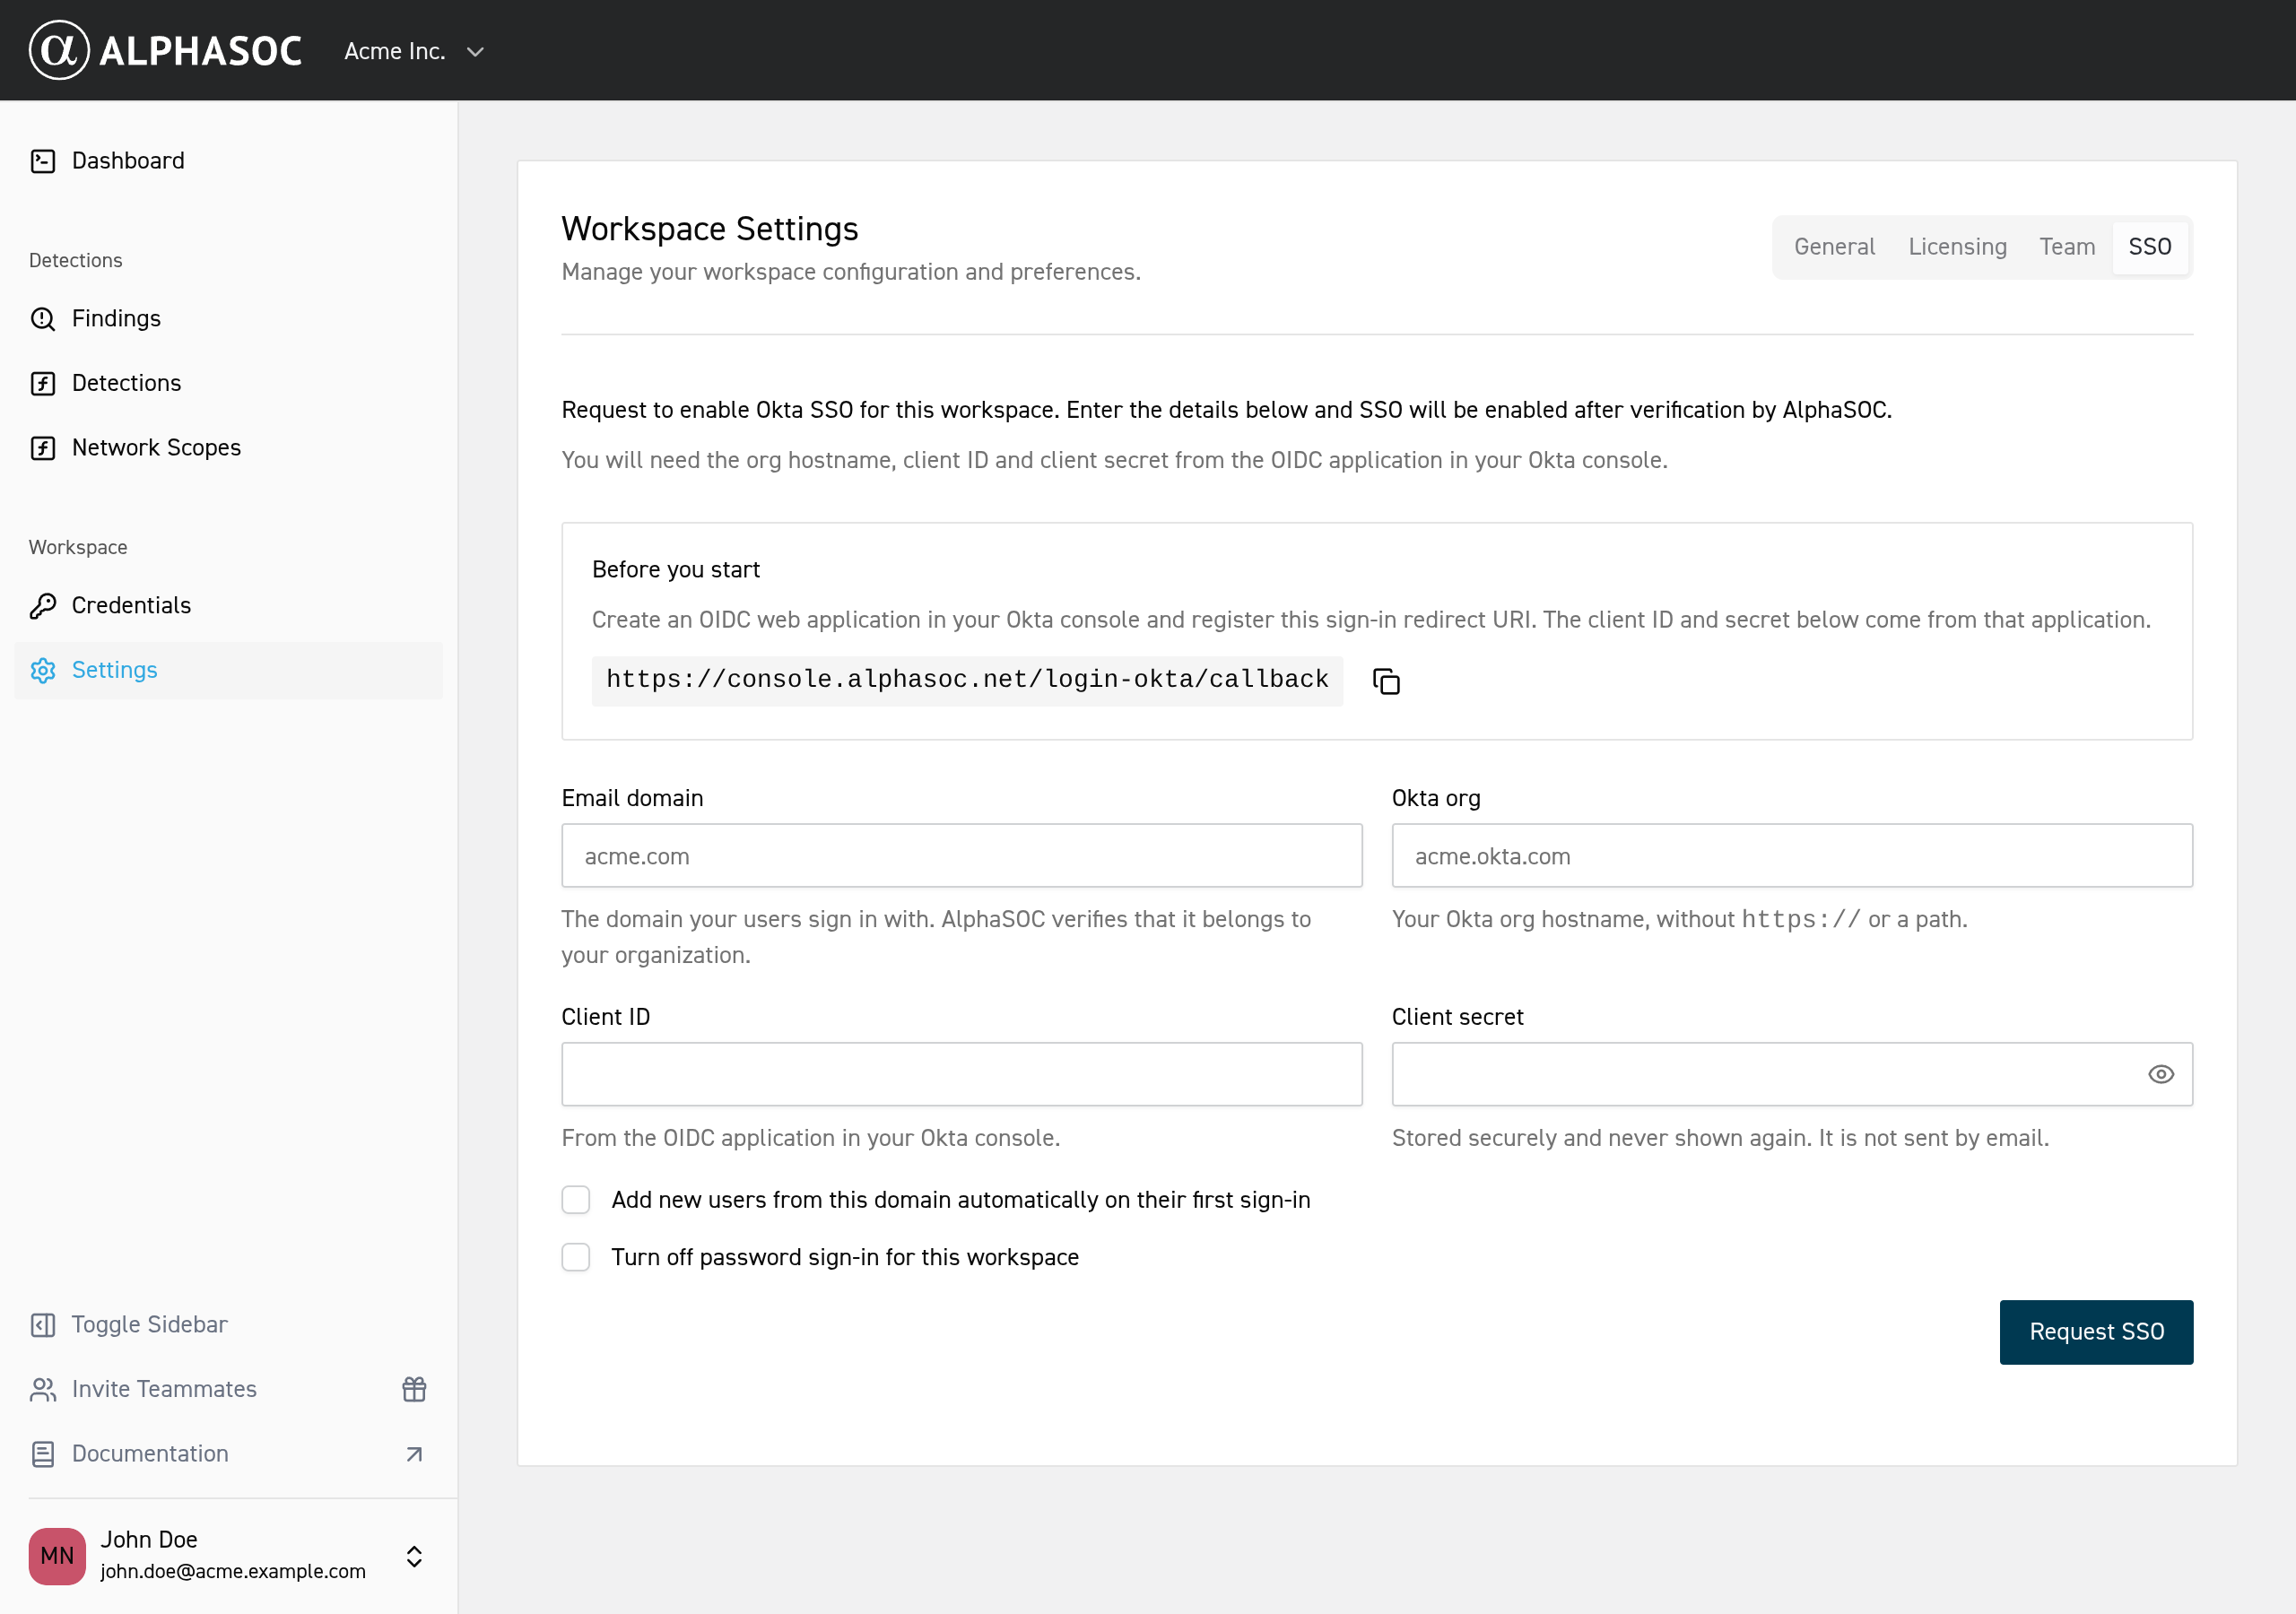Click the Findings magnifier icon
Screen dimensions: 2296x1614
tap(43, 319)
